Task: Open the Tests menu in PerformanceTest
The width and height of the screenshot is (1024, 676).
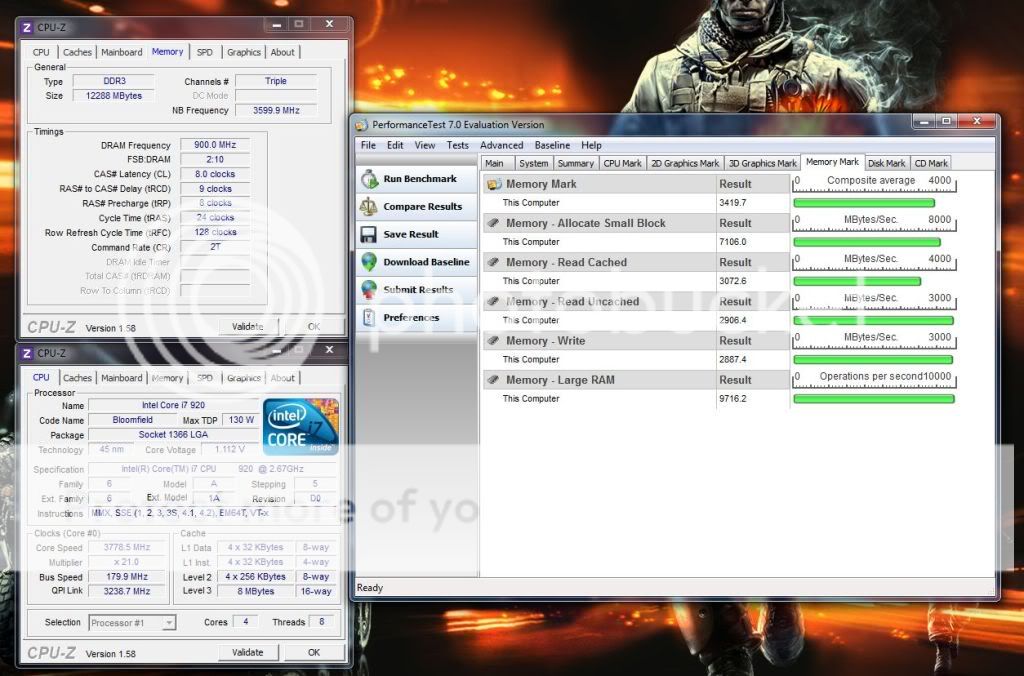Action: coord(457,145)
